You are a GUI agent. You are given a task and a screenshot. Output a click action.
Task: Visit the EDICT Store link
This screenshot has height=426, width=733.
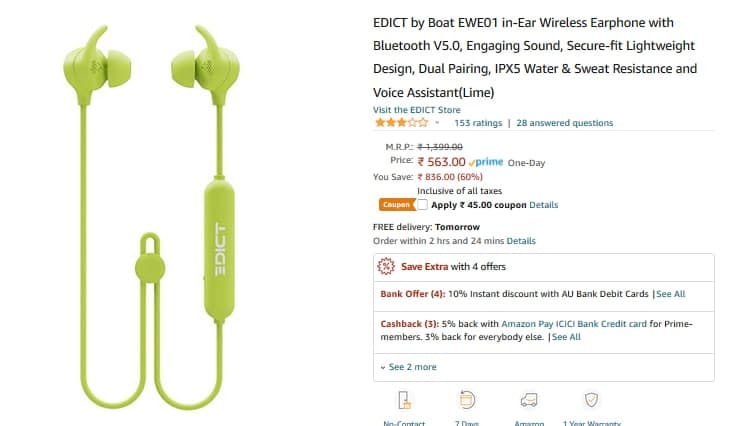417,110
